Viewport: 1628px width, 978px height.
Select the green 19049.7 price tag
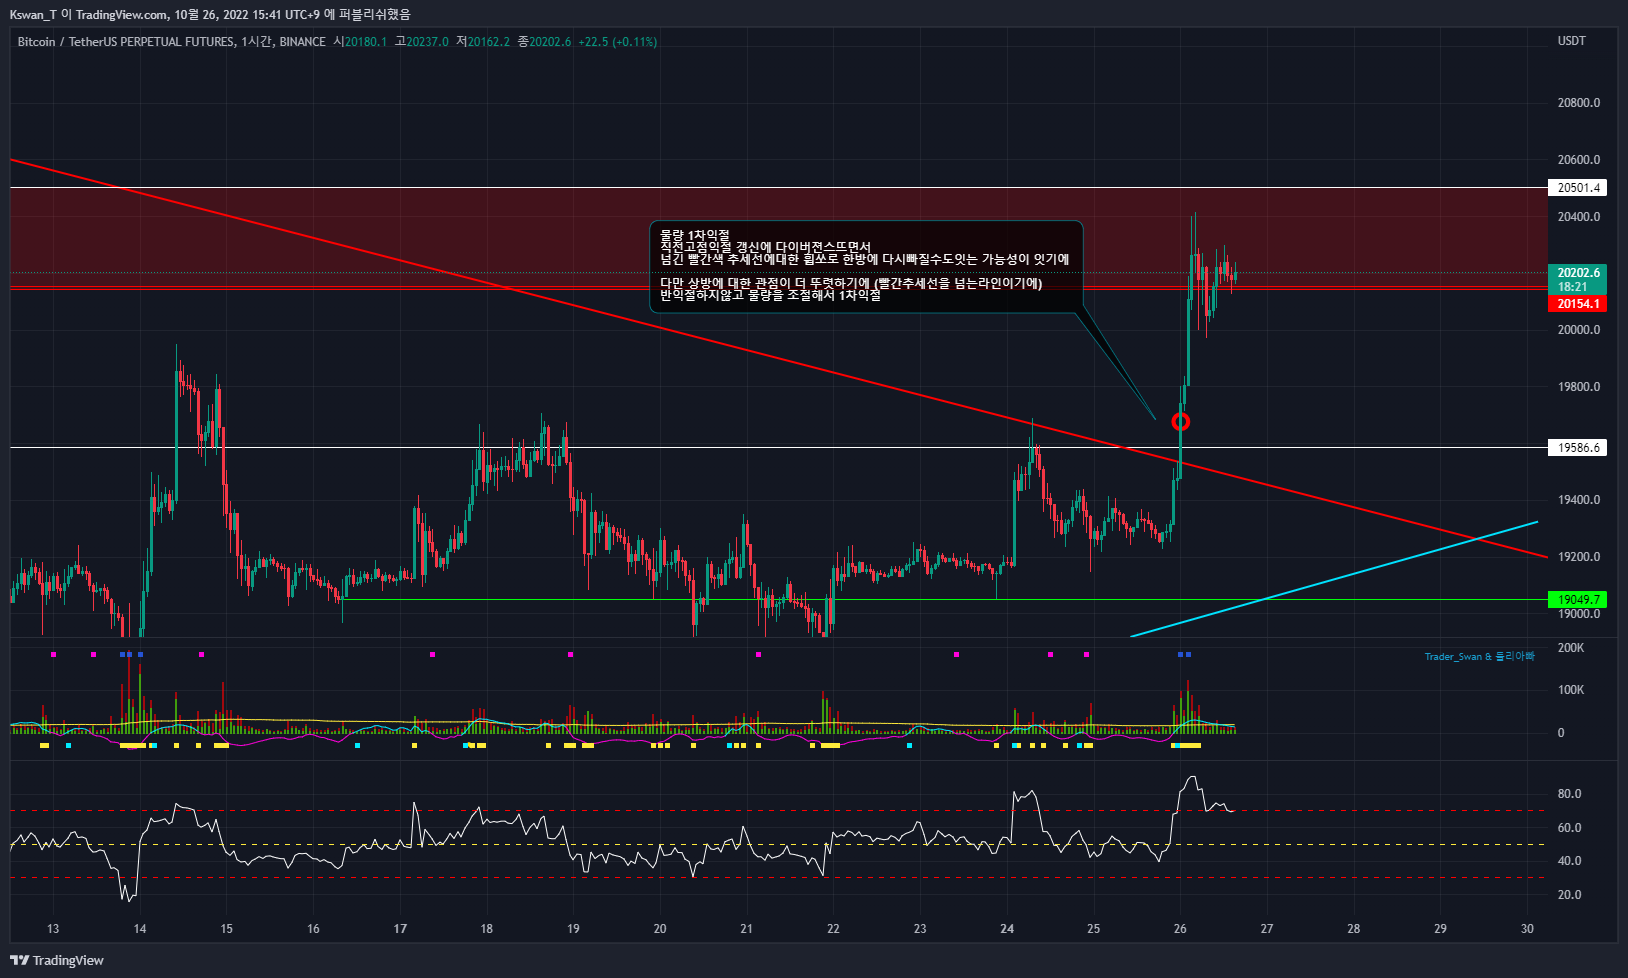(1577, 600)
